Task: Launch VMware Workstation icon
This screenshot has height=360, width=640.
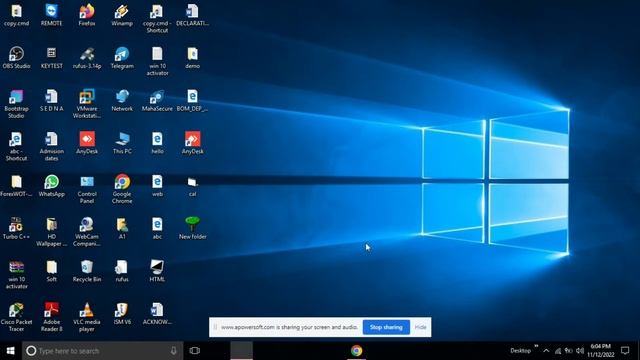Action: pyautogui.click(x=87, y=104)
